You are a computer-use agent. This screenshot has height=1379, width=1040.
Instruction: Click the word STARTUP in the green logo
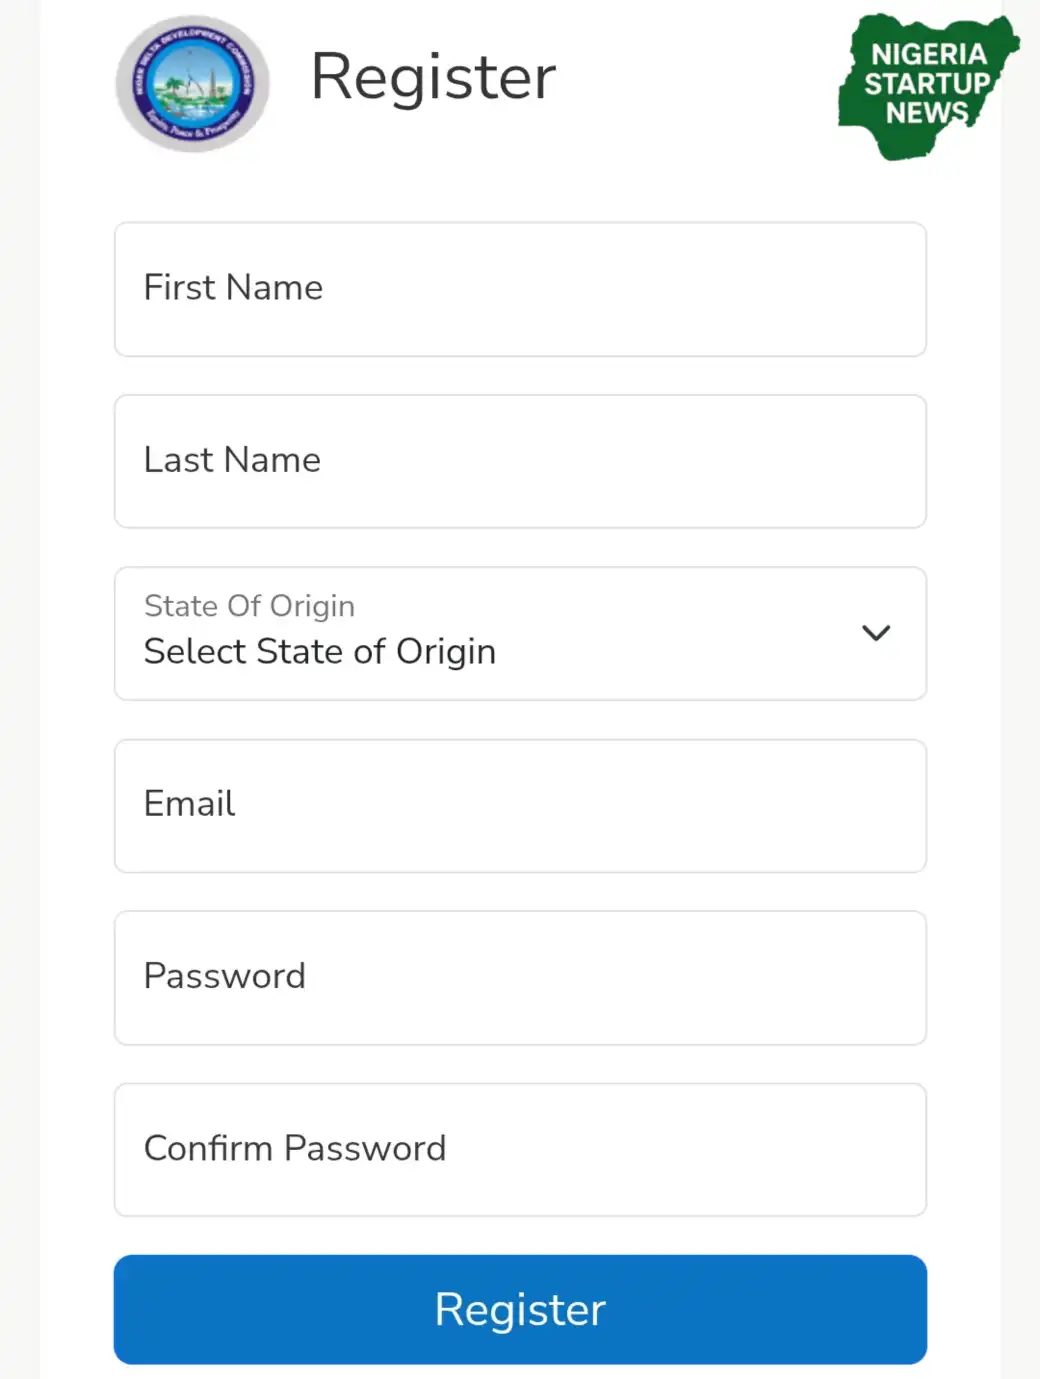coord(927,83)
